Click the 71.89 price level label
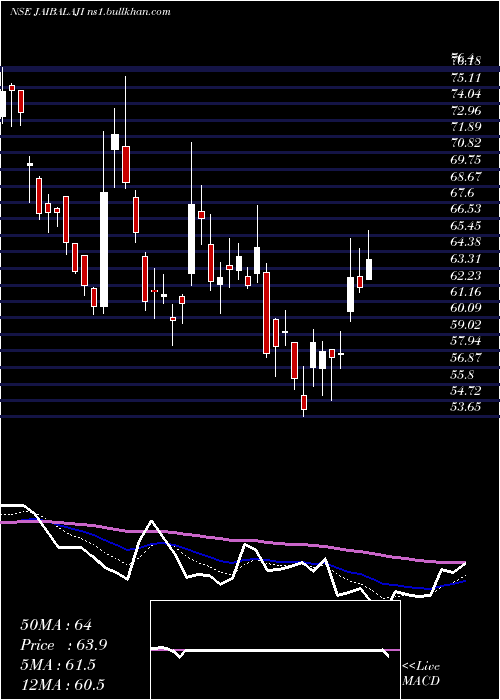Viewport: 500px width, 700px height. point(467,127)
